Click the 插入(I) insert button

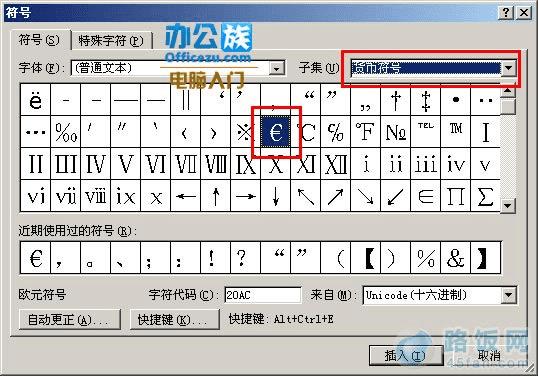[x=406, y=356]
